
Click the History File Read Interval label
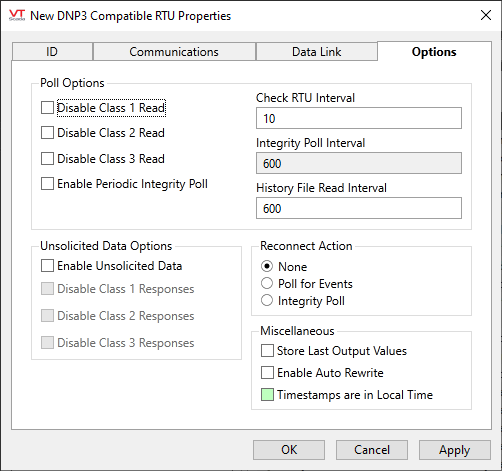pyautogui.click(x=321, y=188)
